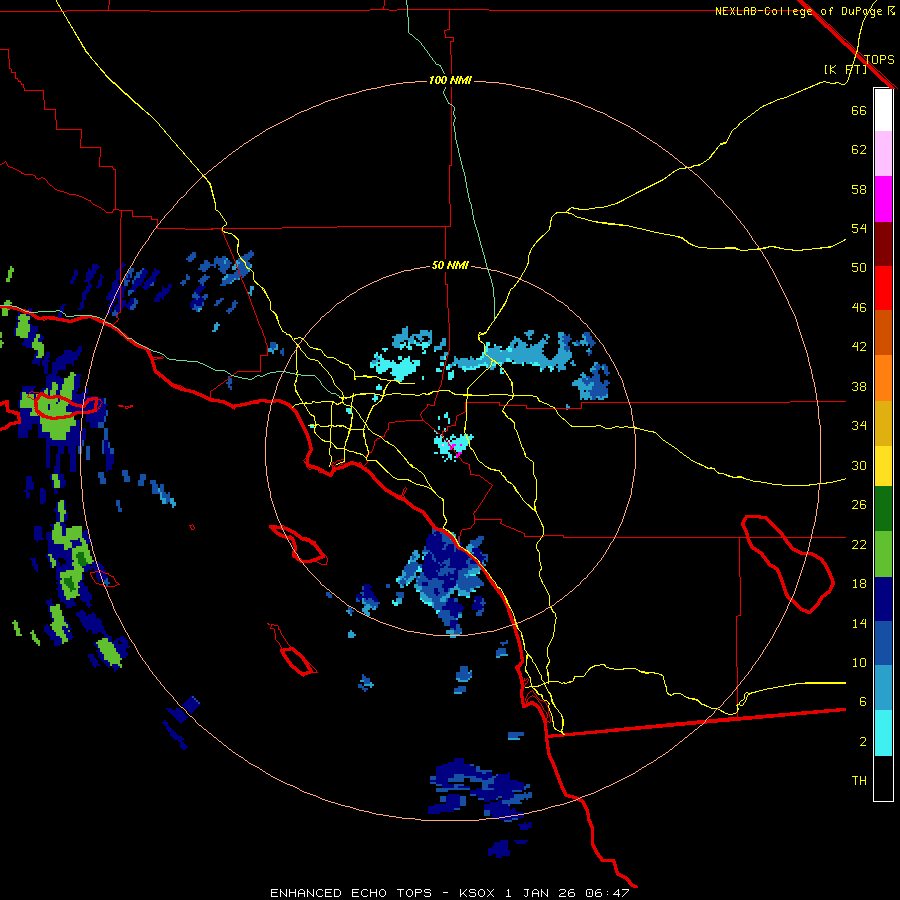Click the legend value 14
900x900 pixels.
[859, 623]
